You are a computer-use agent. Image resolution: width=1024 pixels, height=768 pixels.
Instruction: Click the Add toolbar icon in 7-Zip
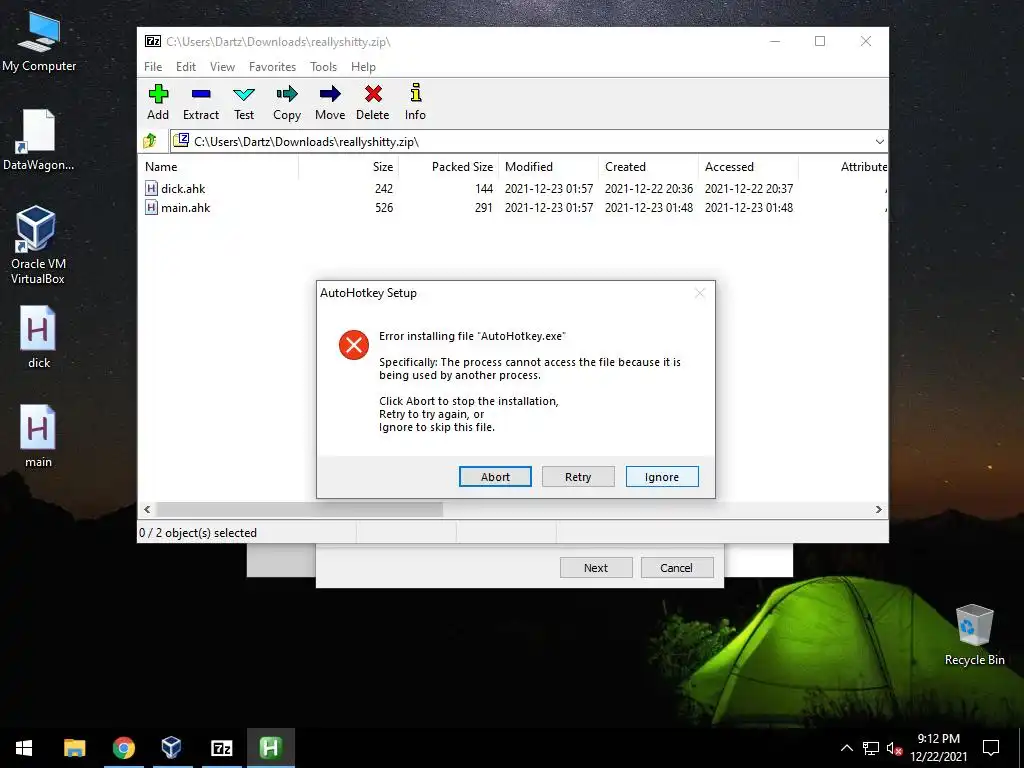[158, 102]
